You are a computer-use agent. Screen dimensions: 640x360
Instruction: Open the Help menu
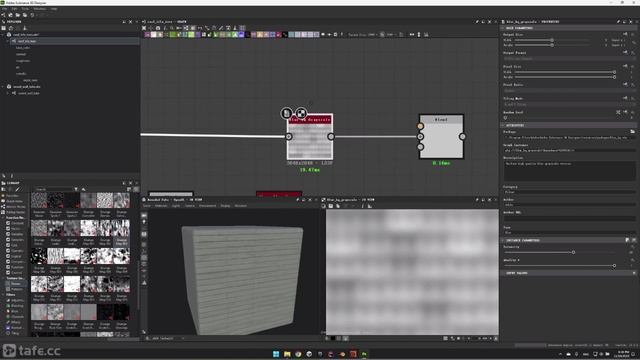[x=54, y=9]
